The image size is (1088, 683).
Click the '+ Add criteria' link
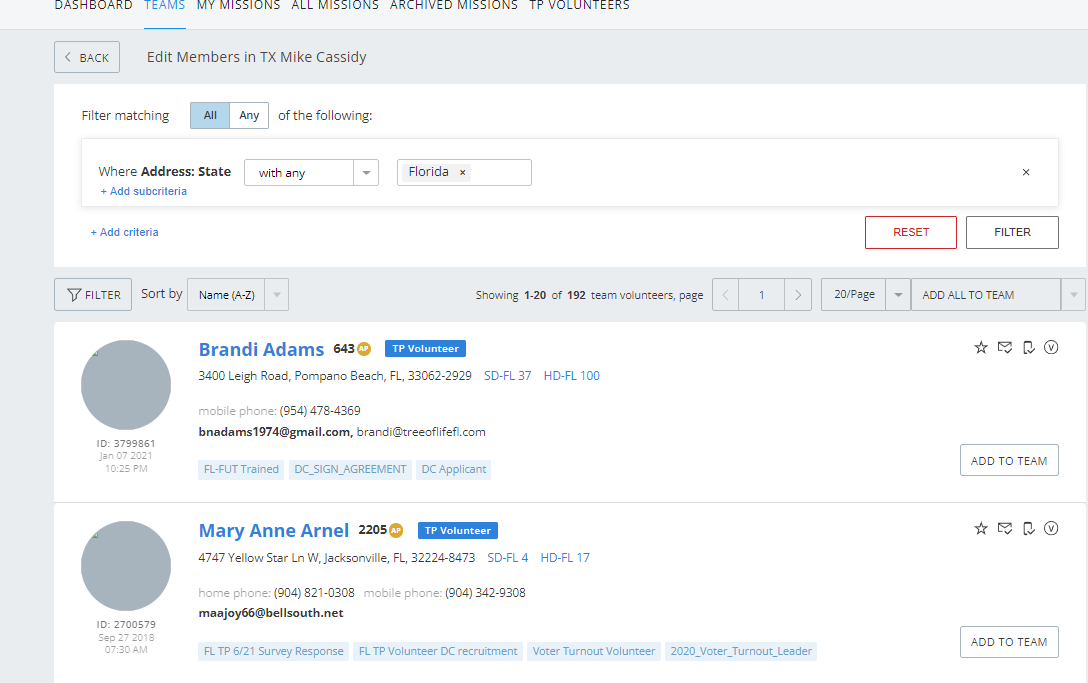124,232
